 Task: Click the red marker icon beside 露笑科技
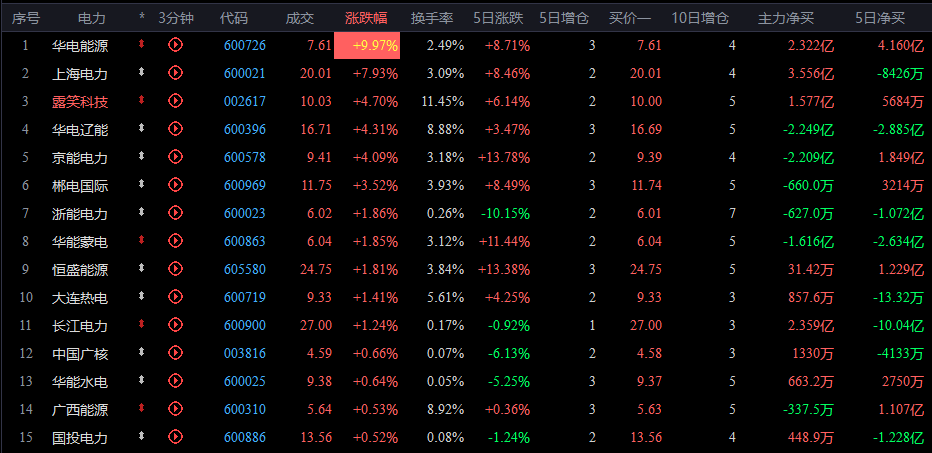(141, 99)
